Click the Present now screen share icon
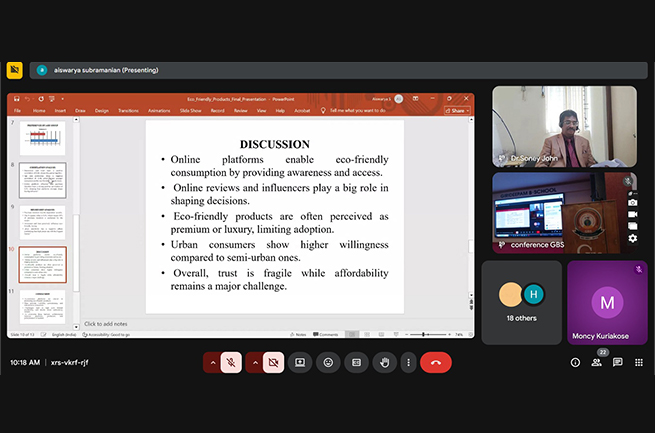The width and height of the screenshot is (655, 433). click(x=299, y=362)
